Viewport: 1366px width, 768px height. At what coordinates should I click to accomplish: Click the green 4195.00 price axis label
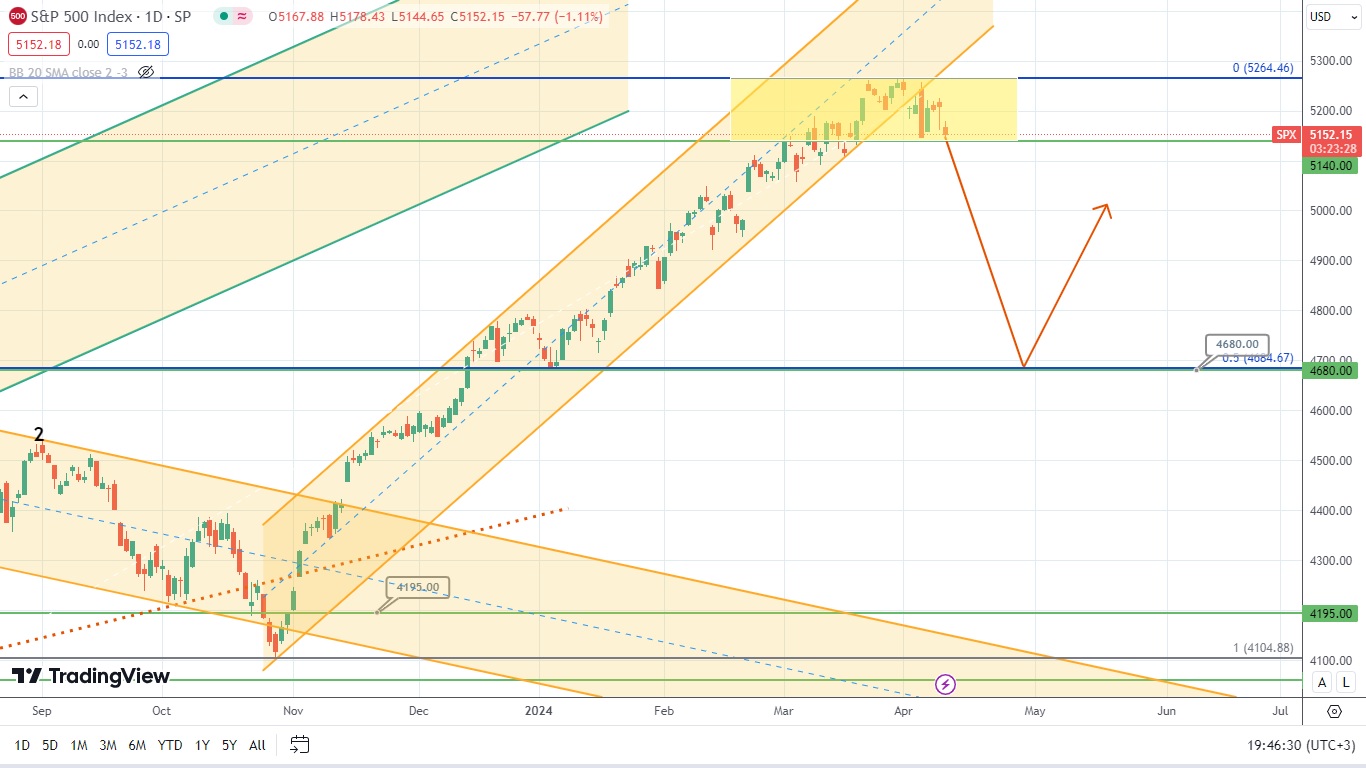[1332, 614]
